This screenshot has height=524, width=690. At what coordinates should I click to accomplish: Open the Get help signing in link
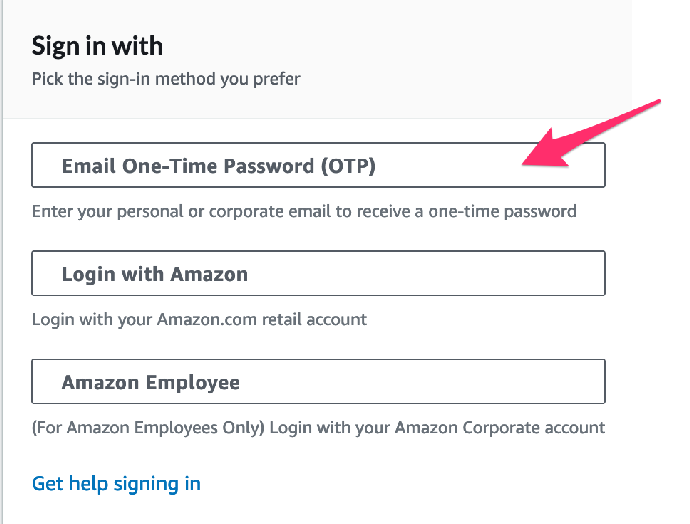[116, 484]
